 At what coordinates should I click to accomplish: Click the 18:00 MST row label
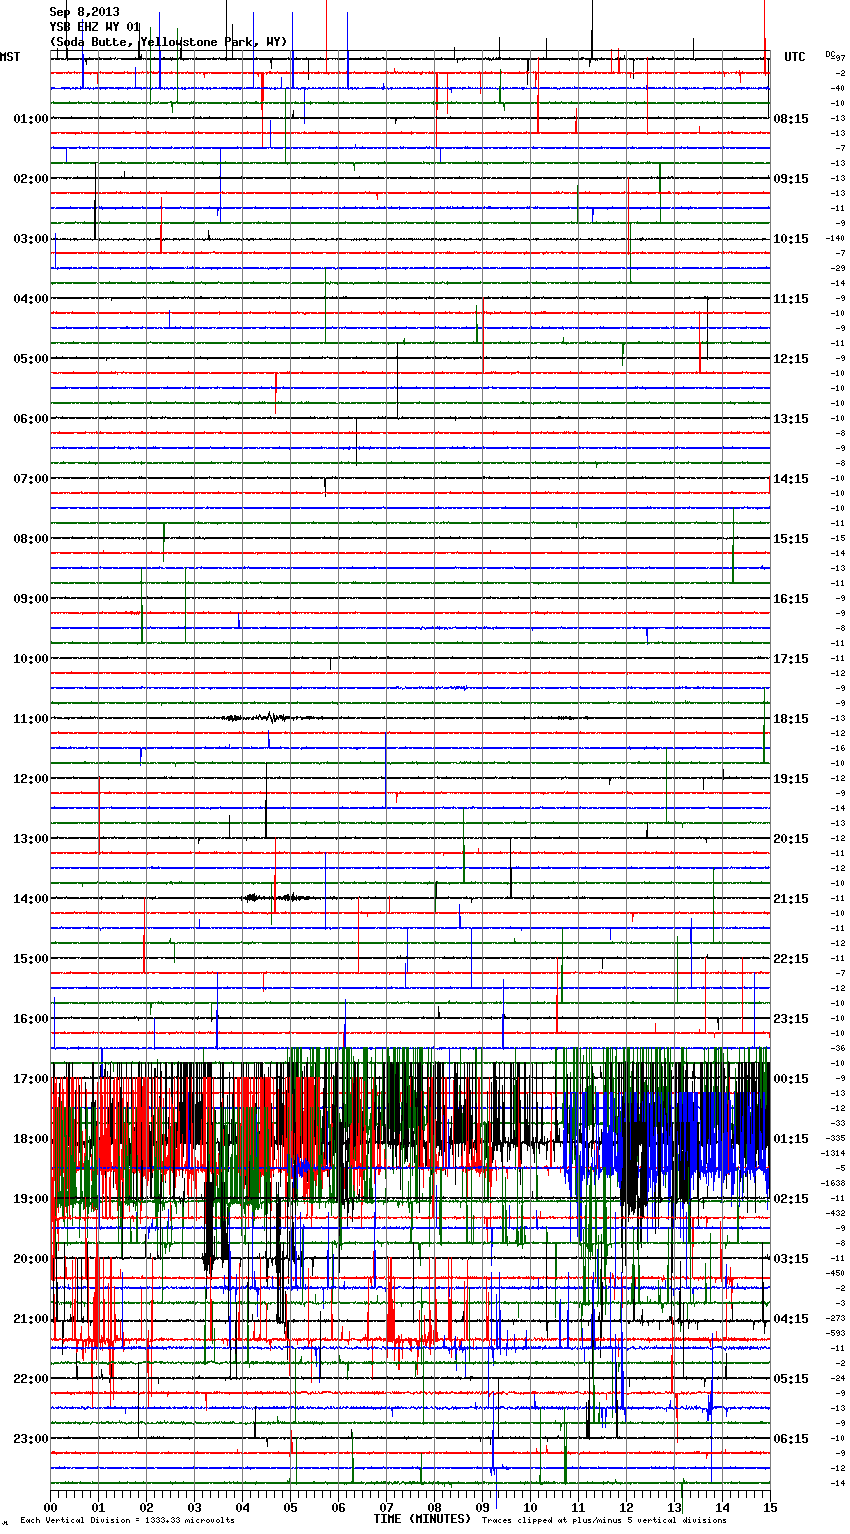[x=31, y=1139]
